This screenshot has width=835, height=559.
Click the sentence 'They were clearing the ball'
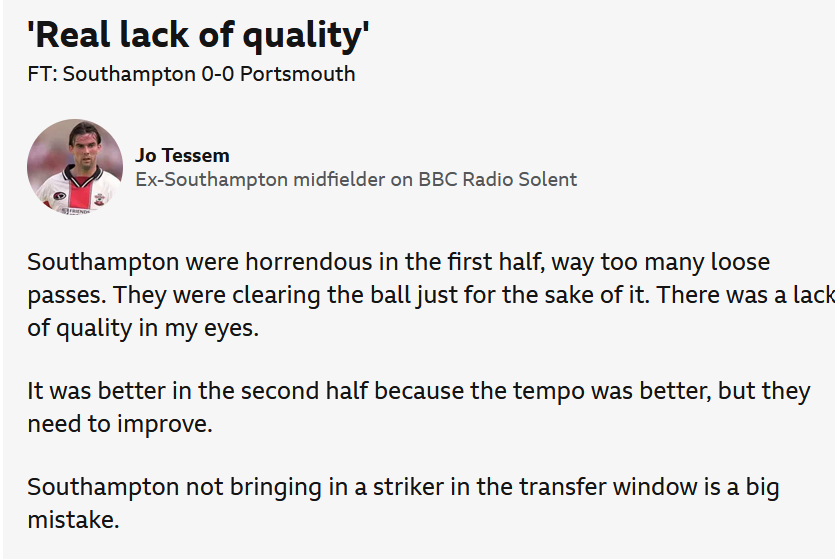coord(381,295)
